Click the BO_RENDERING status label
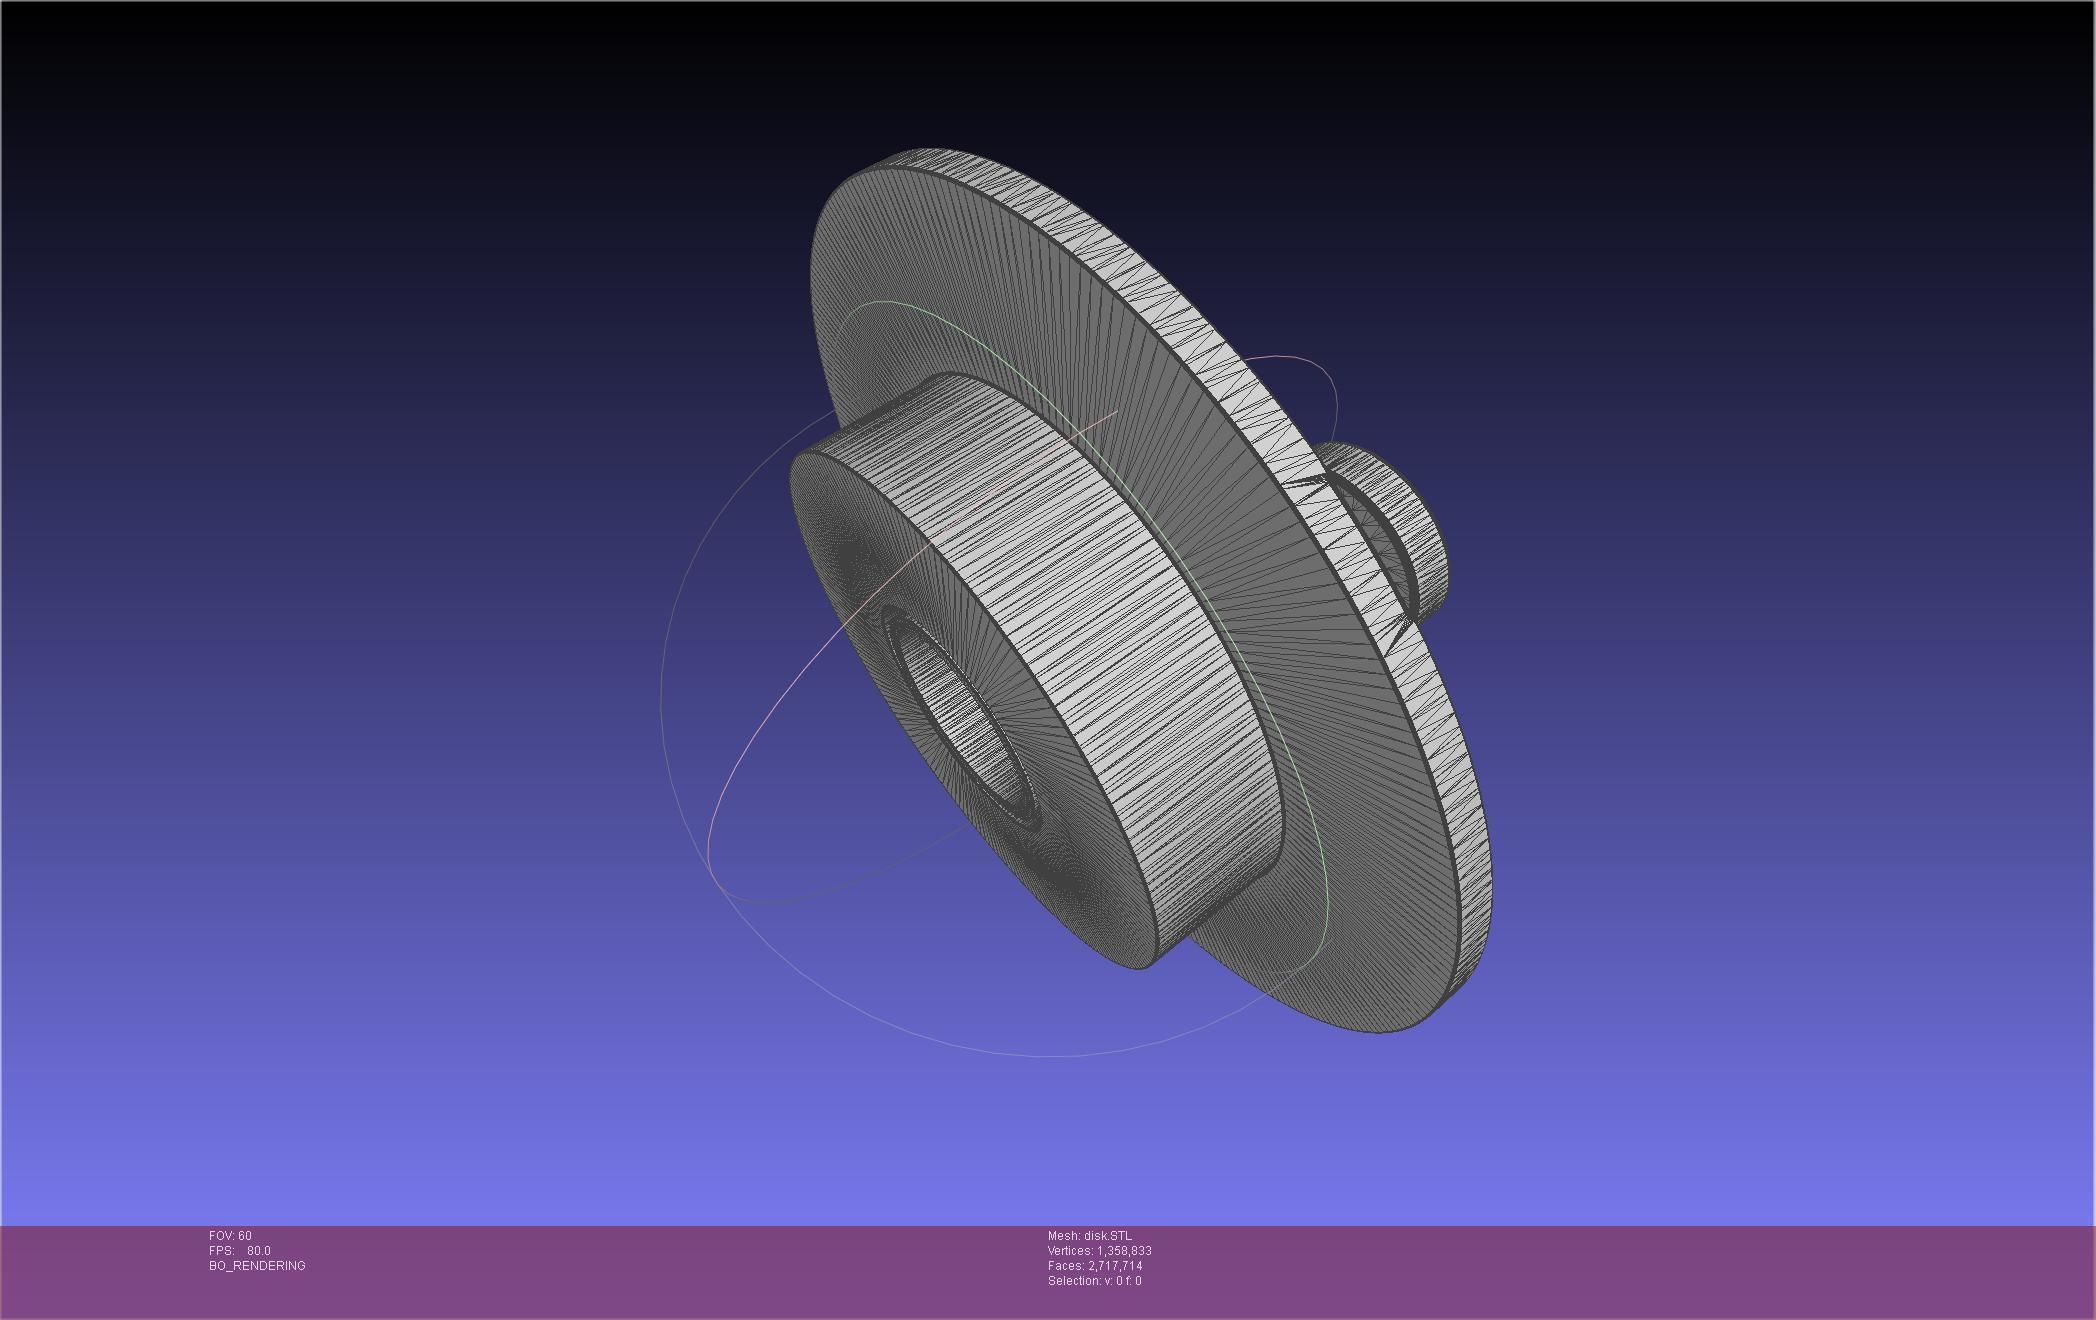The image size is (2096, 1320). pos(257,1266)
